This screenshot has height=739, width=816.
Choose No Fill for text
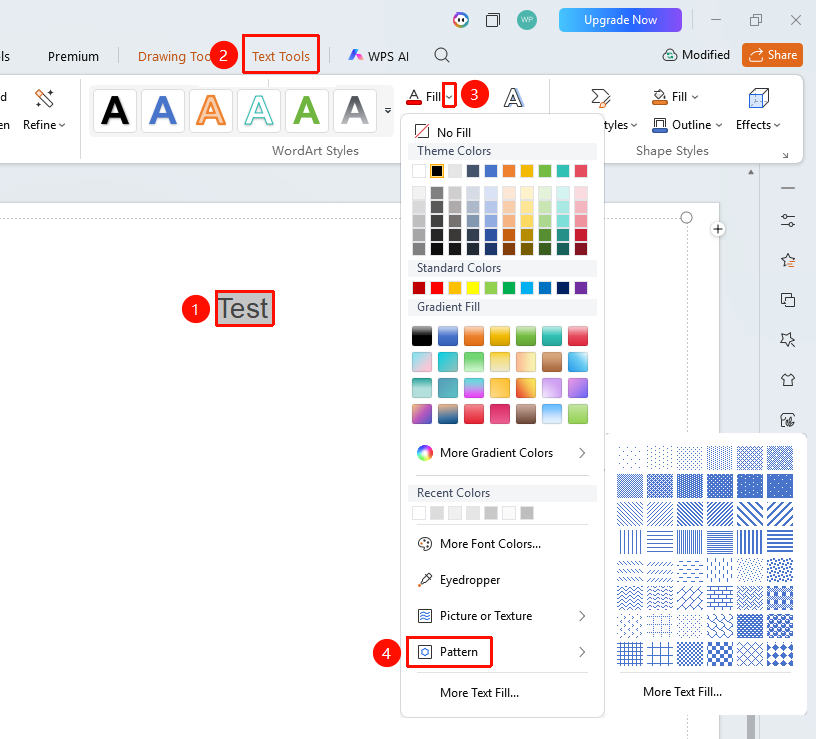(x=443, y=132)
